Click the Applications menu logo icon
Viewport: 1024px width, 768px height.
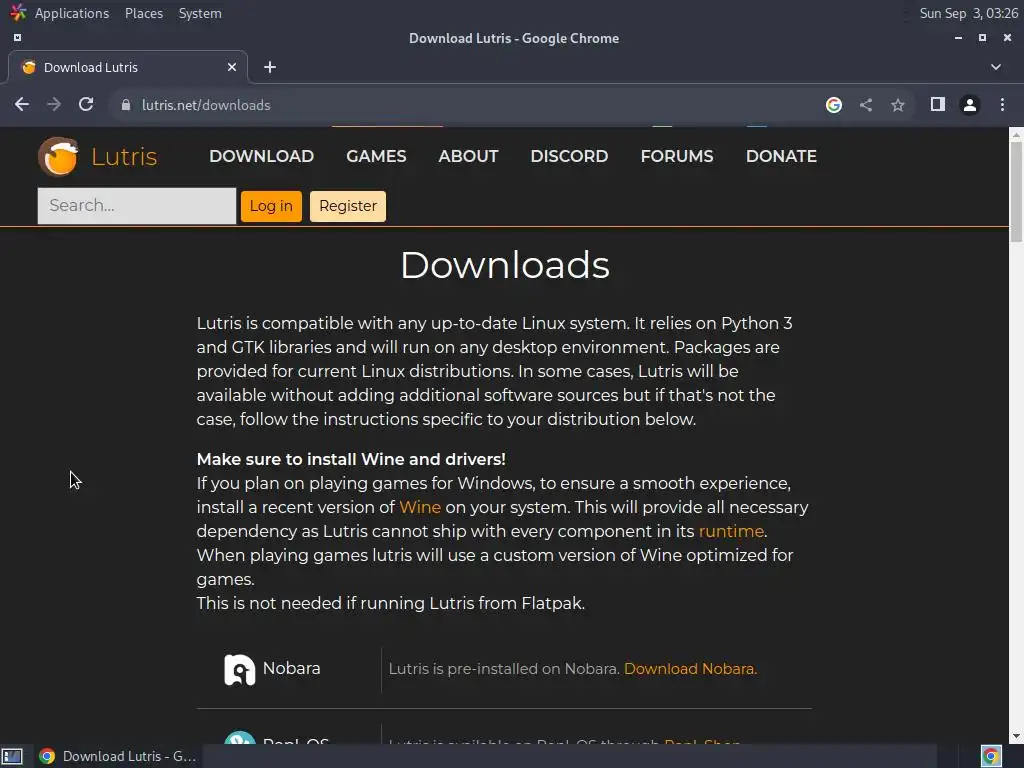point(18,12)
